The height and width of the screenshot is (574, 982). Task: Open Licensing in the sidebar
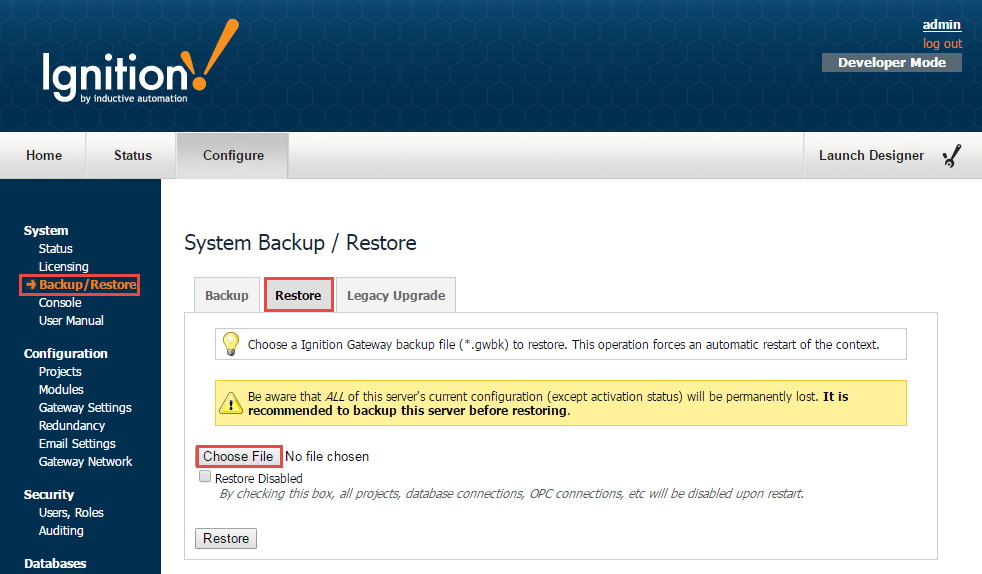pyautogui.click(x=63, y=267)
